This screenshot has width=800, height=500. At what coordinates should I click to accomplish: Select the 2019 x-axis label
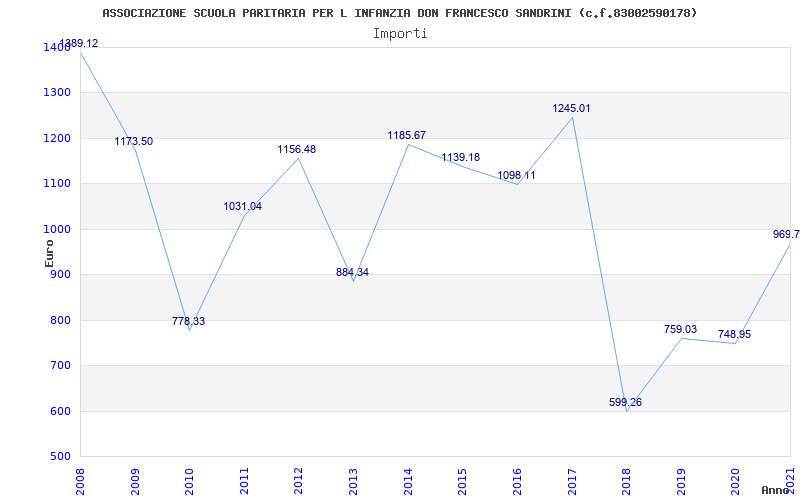[x=681, y=482]
